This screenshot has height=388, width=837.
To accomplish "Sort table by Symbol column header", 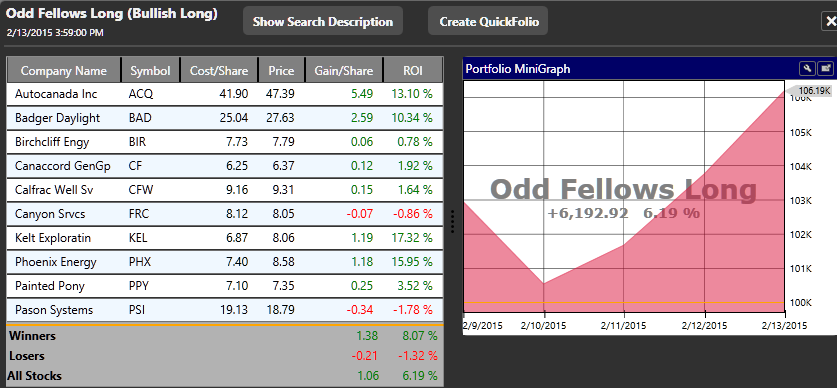I will [x=150, y=70].
